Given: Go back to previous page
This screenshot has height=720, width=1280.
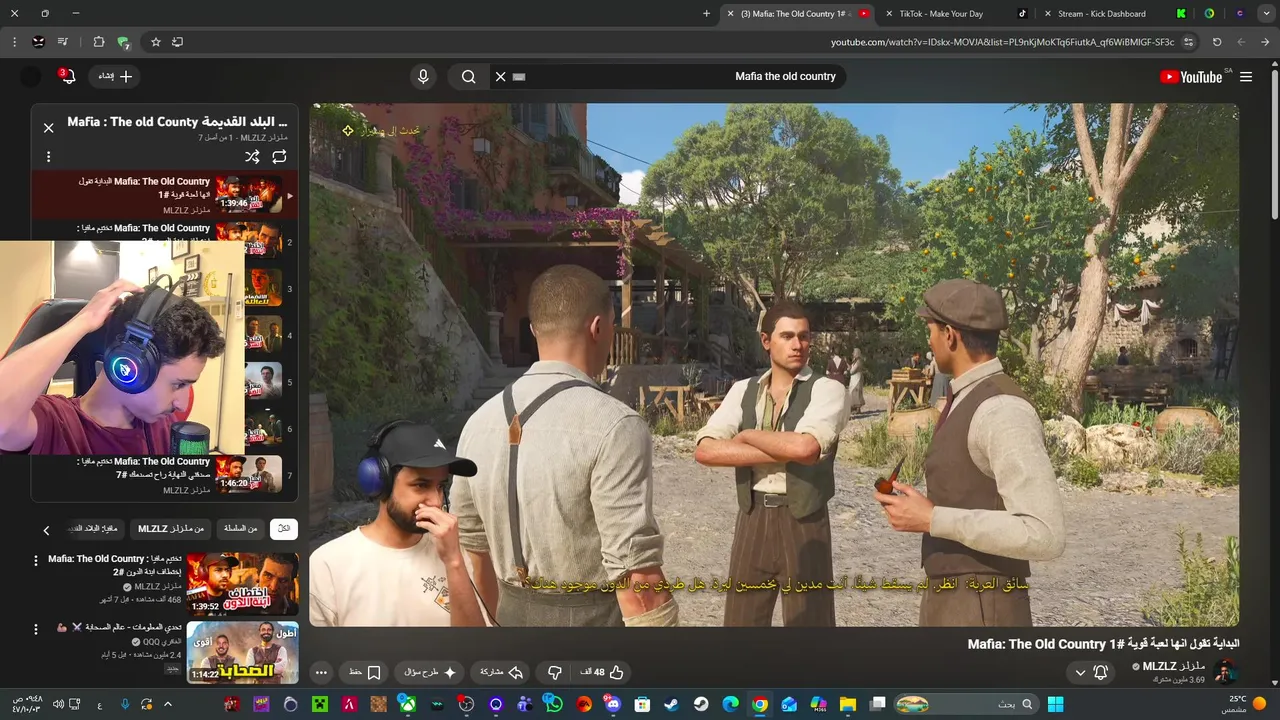Looking at the screenshot, I should 1265,42.
